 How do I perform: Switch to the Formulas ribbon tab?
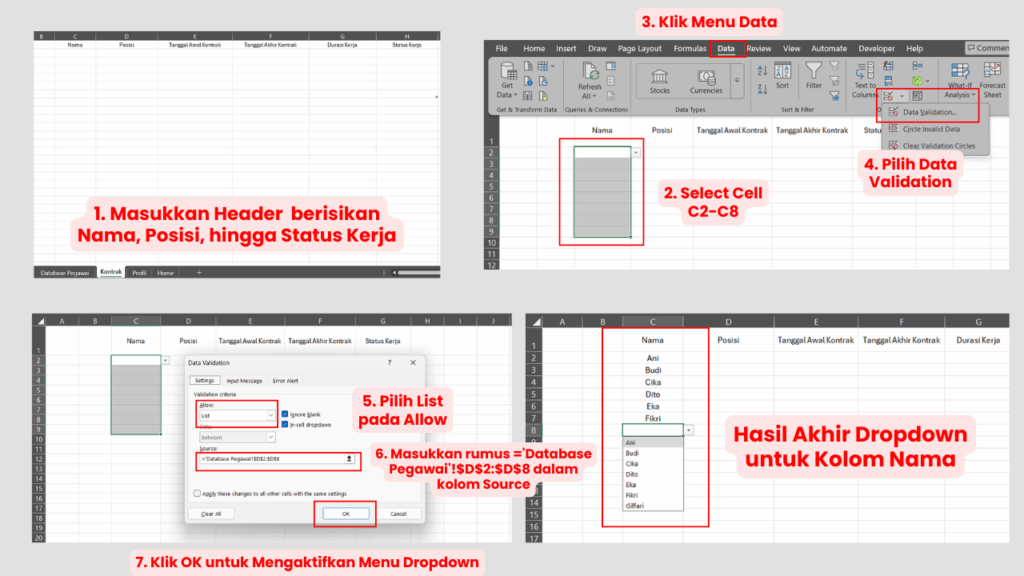[690, 49]
